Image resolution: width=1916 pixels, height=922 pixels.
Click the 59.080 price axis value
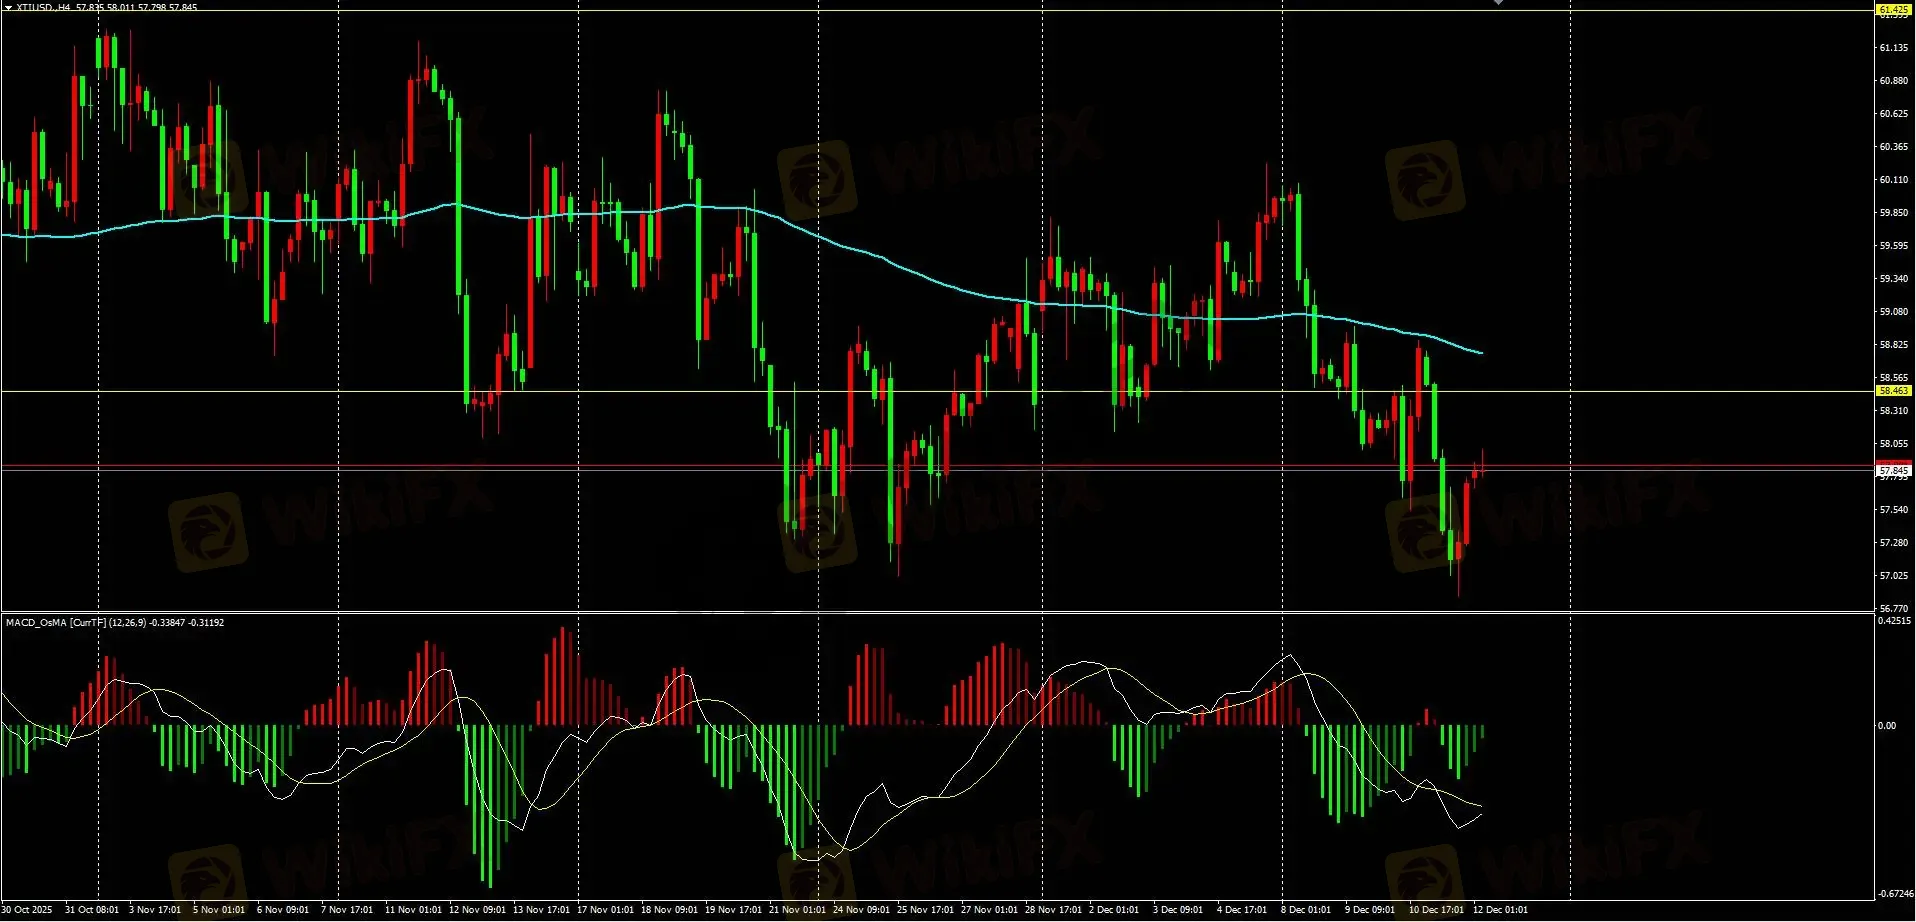pyautogui.click(x=1894, y=312)
